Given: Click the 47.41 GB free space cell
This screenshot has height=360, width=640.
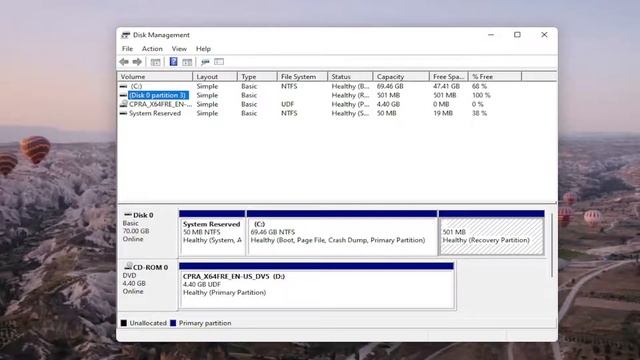Looking at the screenshot, I should click(x=447, y=87).
